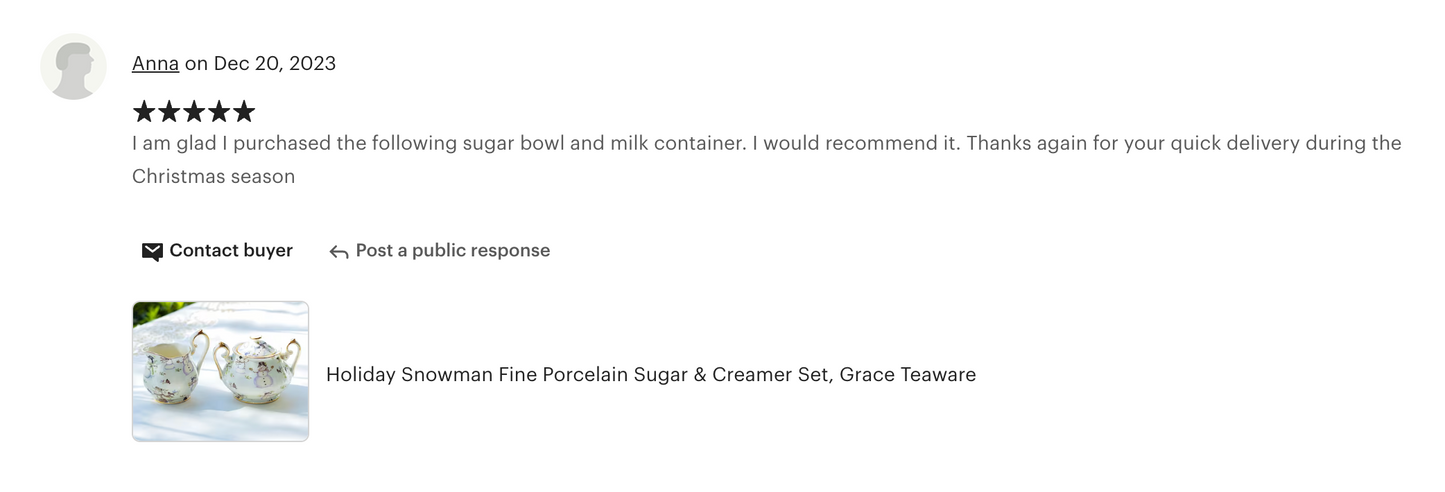Screen dimensions: 1445x492
Task: Open reviewer Anna's profile link
Action: tap(155, 64)
